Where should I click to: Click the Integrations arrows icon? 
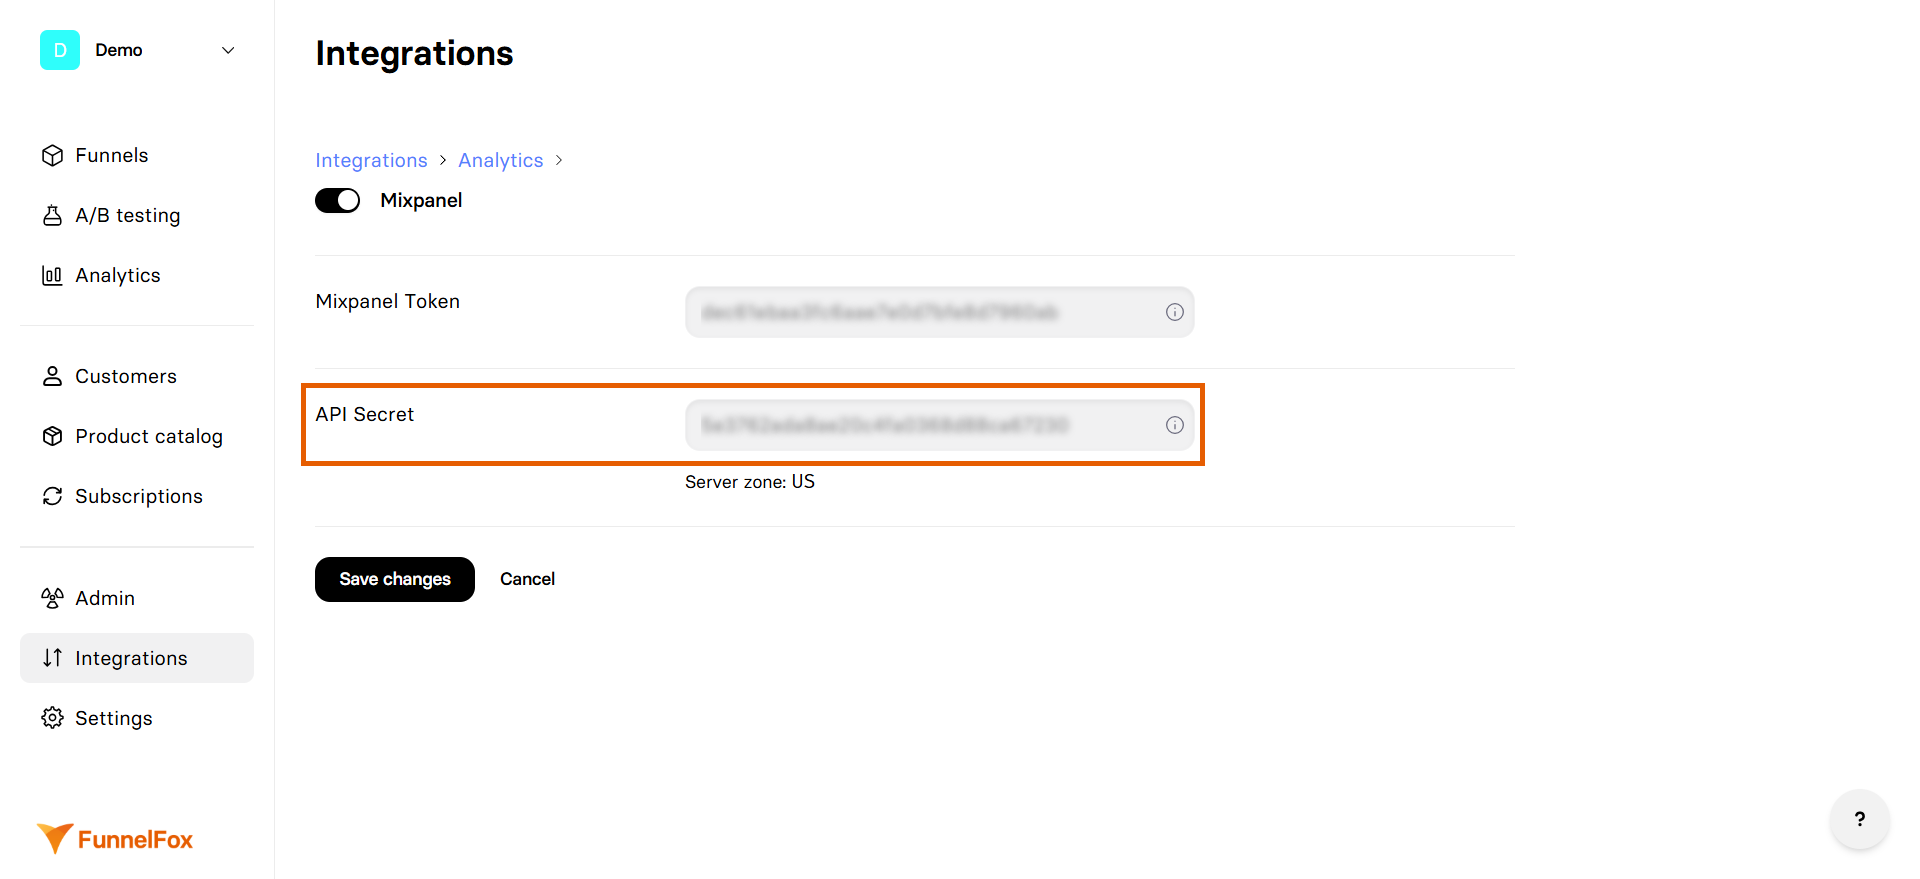click(x=52, y=658)
